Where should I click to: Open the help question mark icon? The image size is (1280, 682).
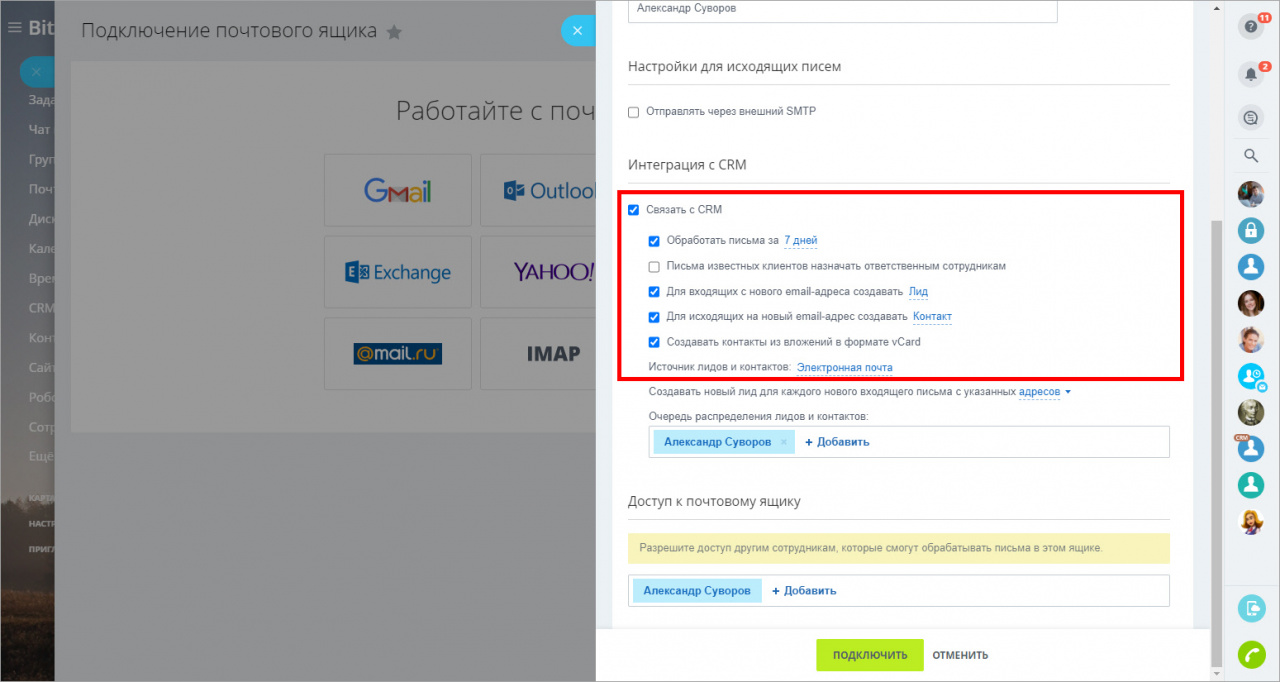coord(1250,28)
